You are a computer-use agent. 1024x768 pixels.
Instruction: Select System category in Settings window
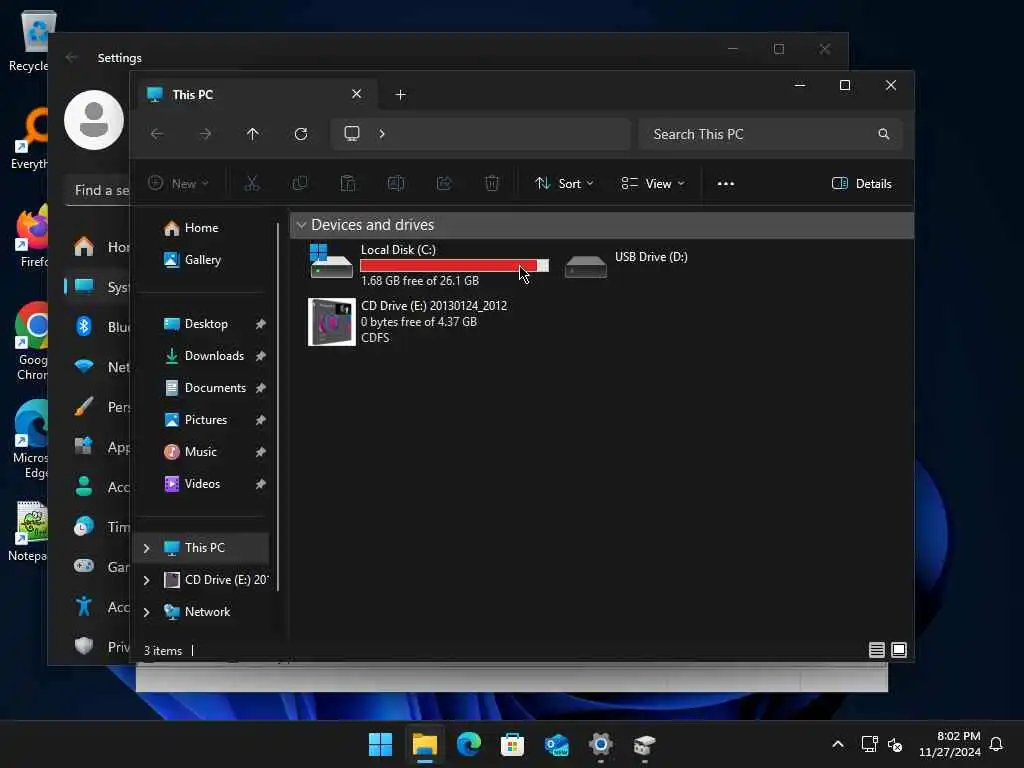pos(98,287)
